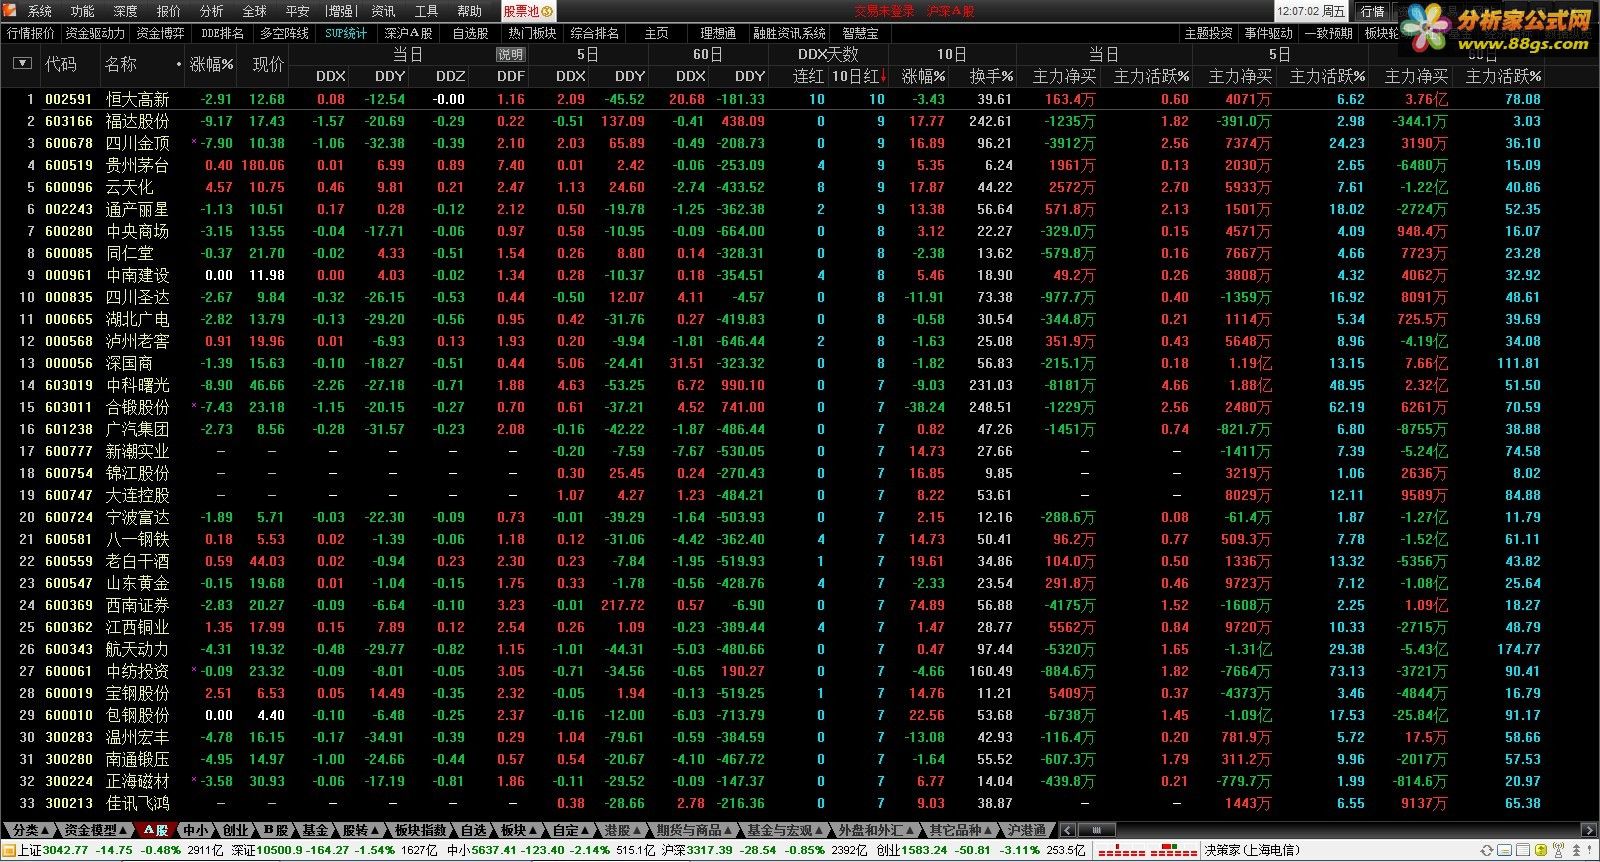Screen dimensions: 1600x862
Task: Open the 工具 menu
Action: pyautogui.click(x=426, y=11)
